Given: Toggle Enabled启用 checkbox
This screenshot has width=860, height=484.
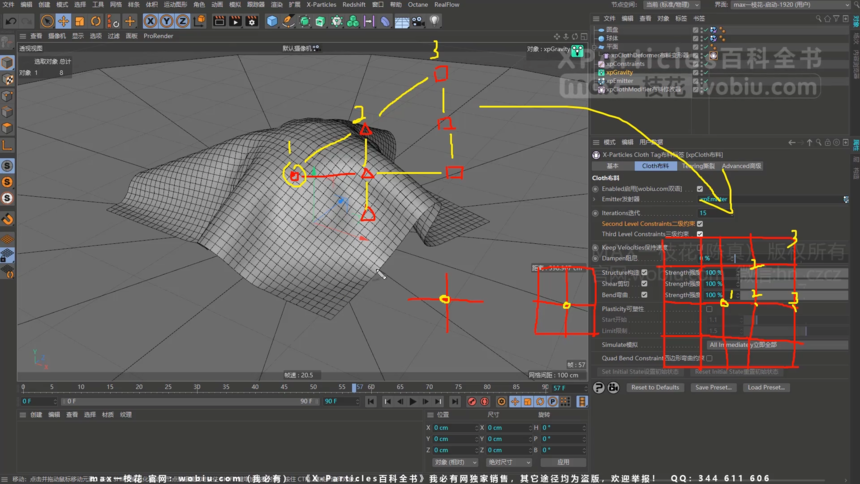Looking at the screenshot, I should coord(700,189).
